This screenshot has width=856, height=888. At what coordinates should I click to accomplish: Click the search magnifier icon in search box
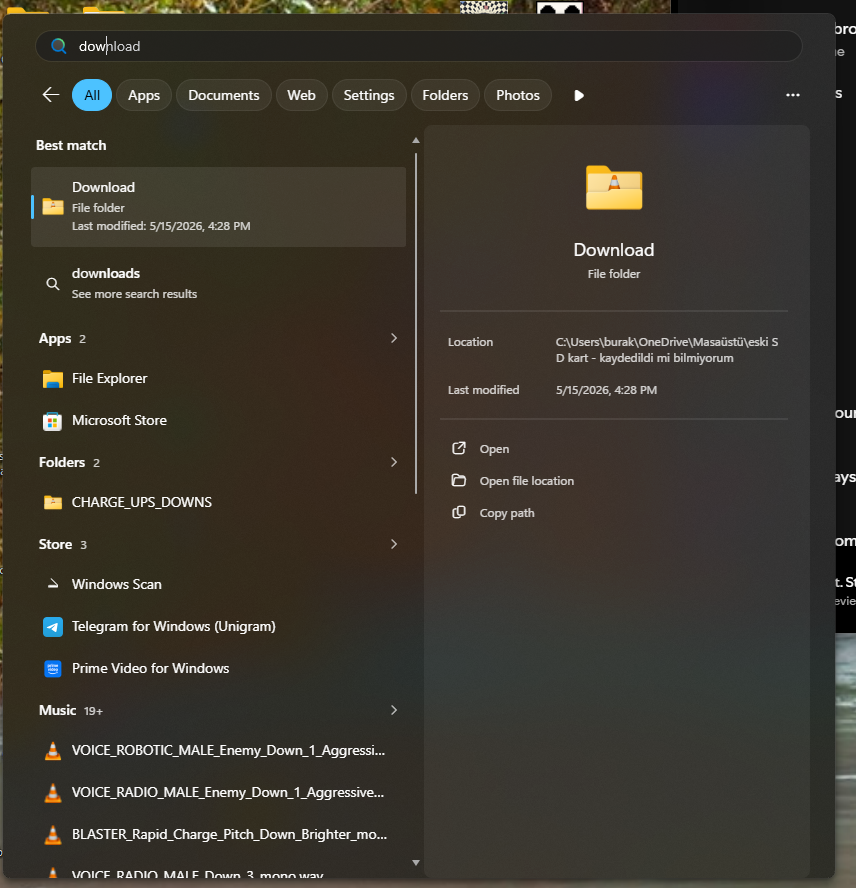[58, 46]
